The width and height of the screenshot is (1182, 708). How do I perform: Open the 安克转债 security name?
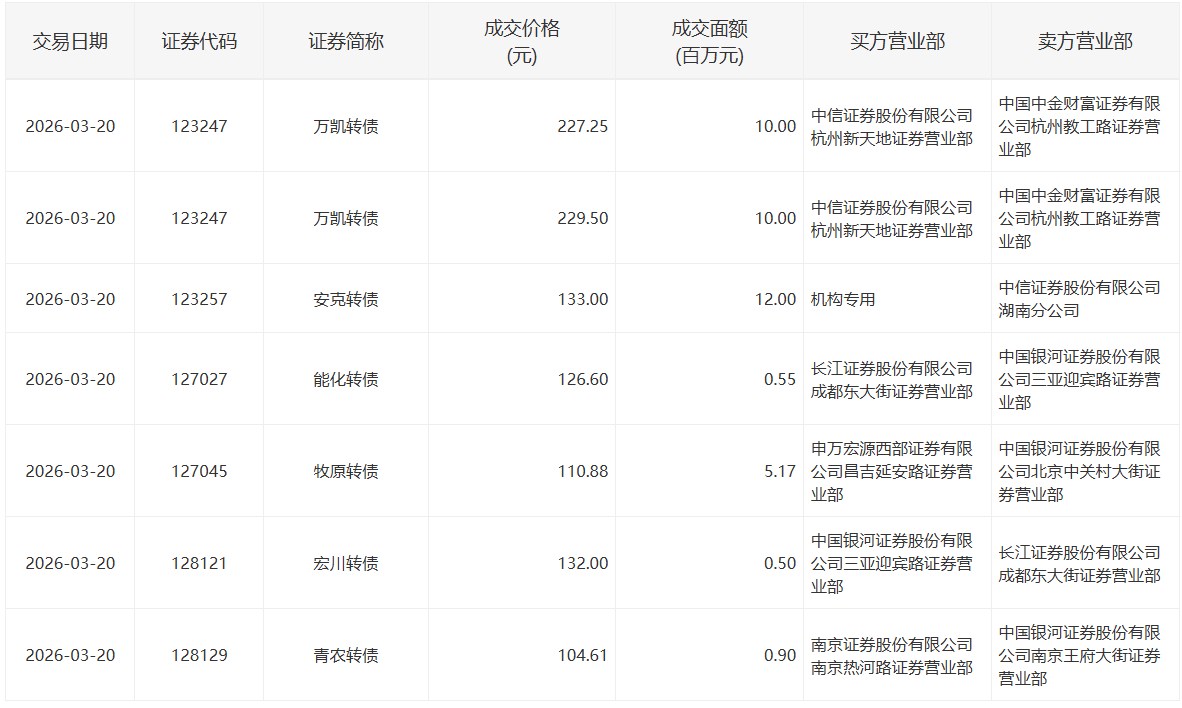coord(346,299)
